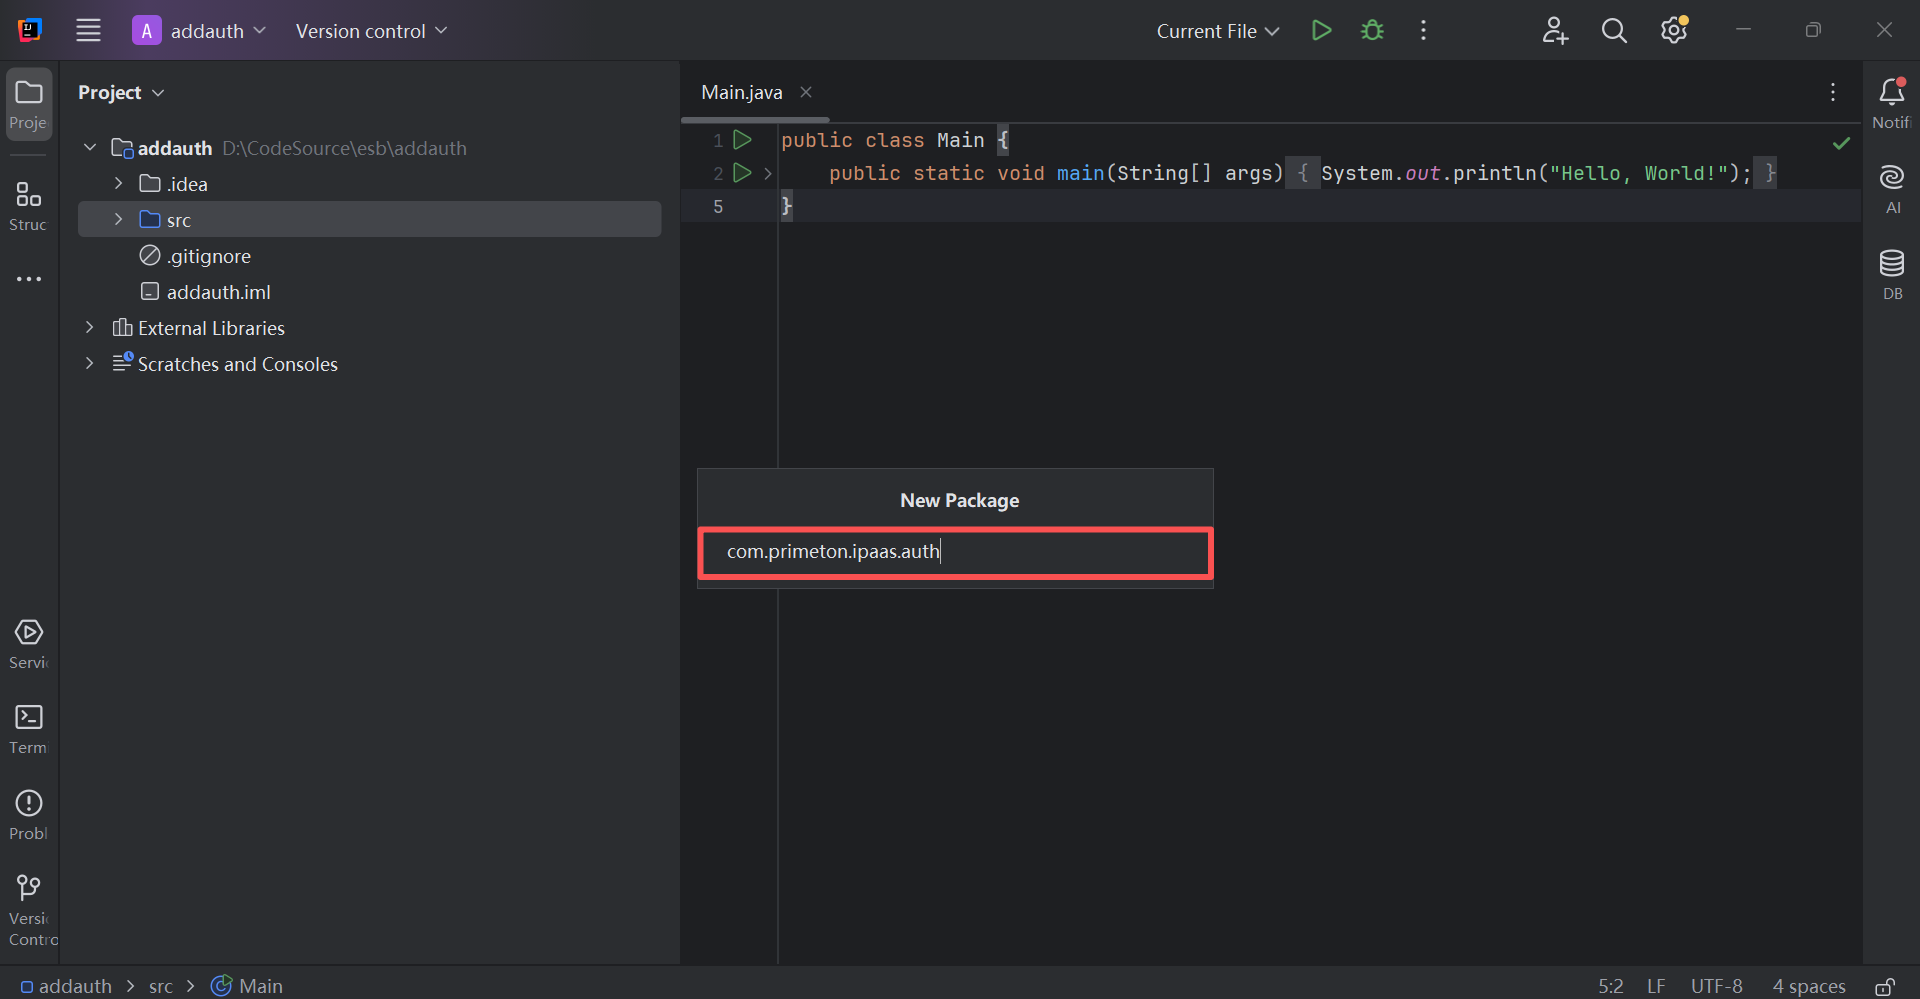Select the Main.java editor tab
1920x999 pixels.
[x=742, y=92]
